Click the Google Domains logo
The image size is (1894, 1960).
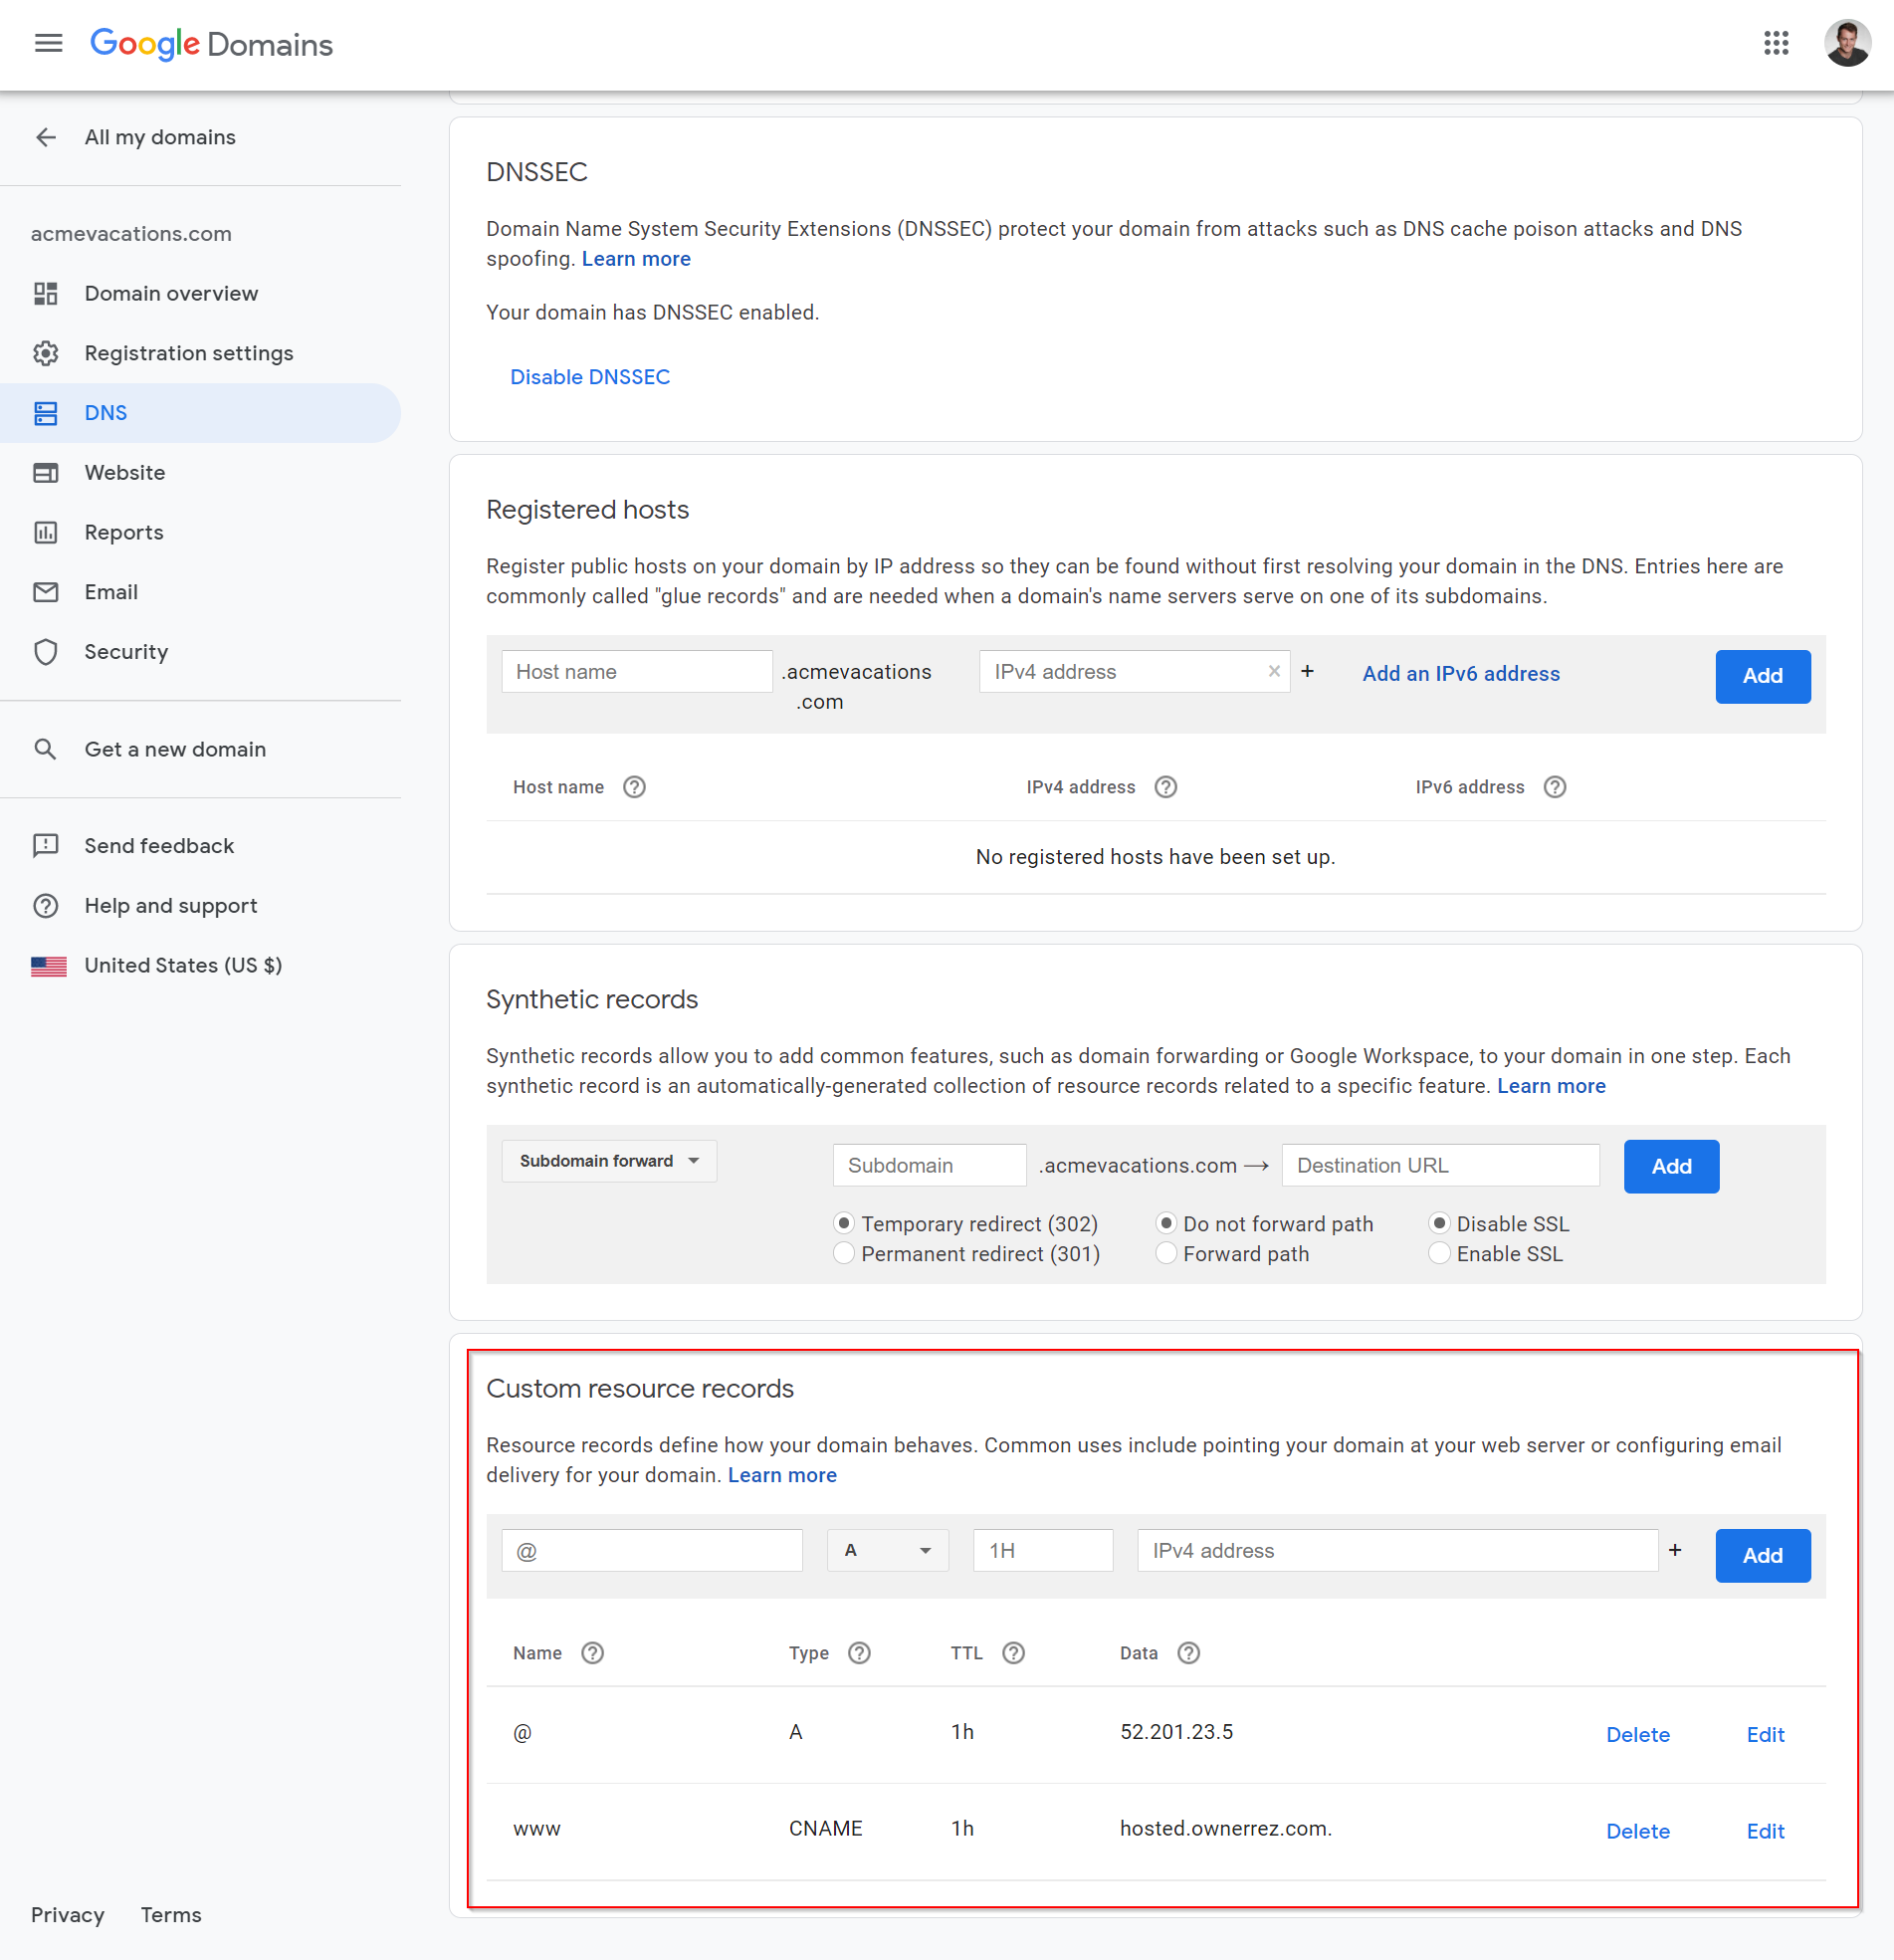[211, 44]
